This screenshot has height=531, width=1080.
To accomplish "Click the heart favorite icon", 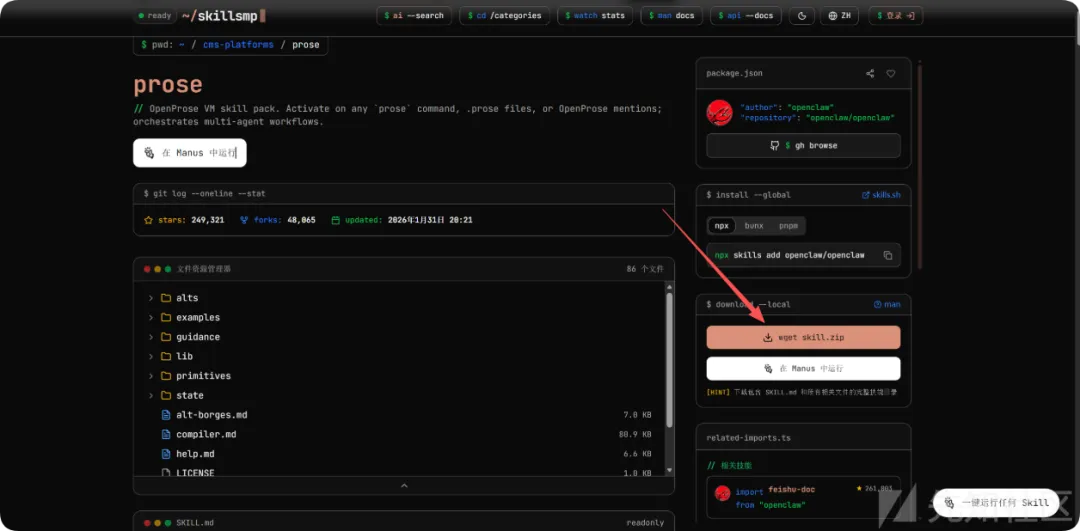I will 891,74.
